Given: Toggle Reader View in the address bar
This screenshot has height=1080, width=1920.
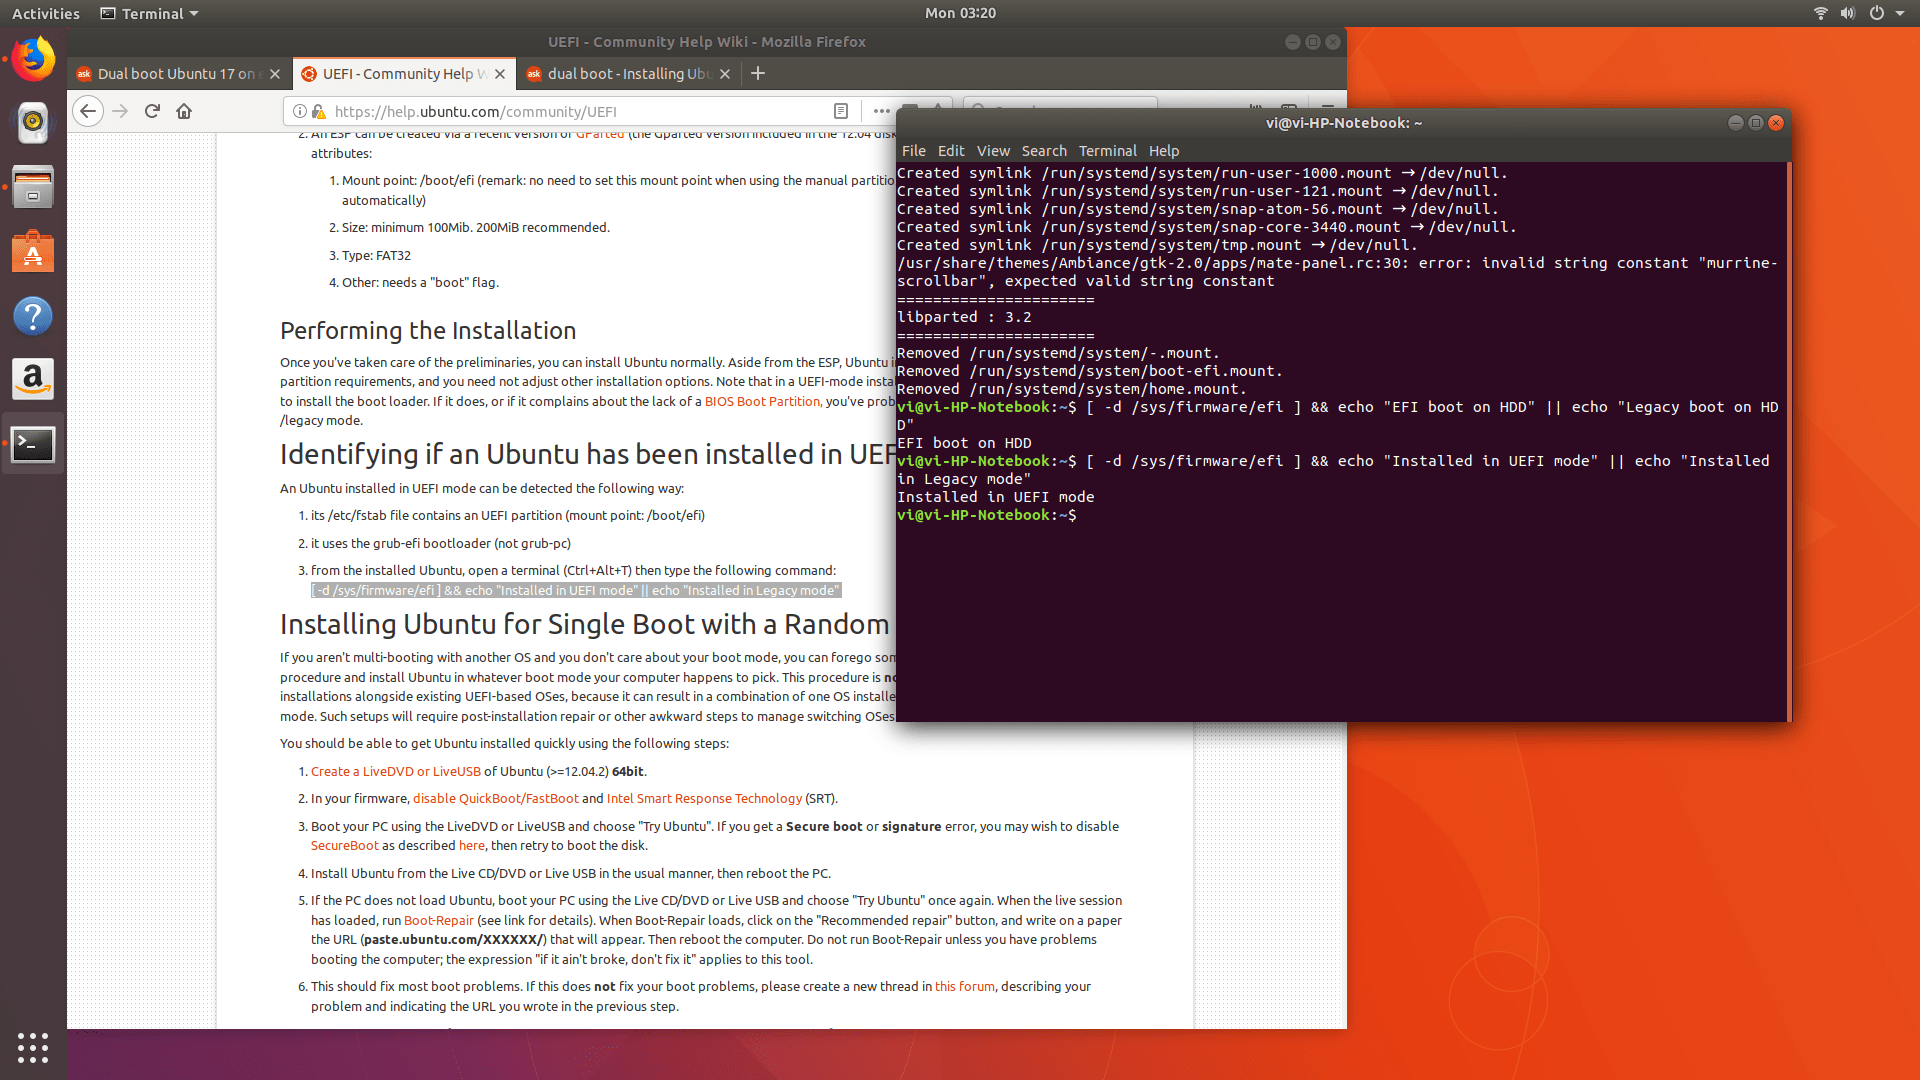Looking at the screenshot, I should click(x=840, y=111).
